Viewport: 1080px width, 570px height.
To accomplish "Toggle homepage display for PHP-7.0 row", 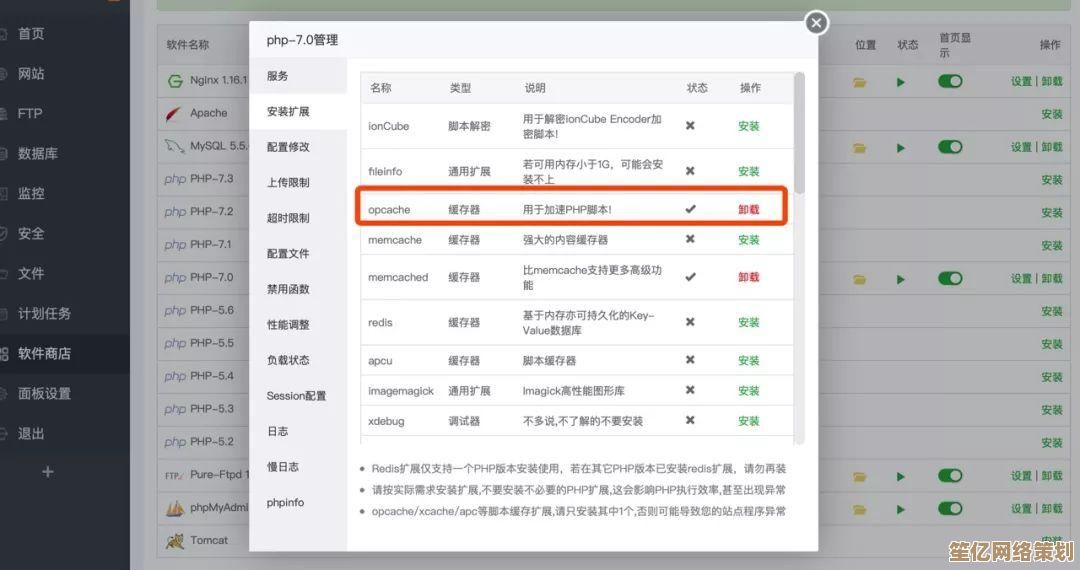I will [950, 279].
